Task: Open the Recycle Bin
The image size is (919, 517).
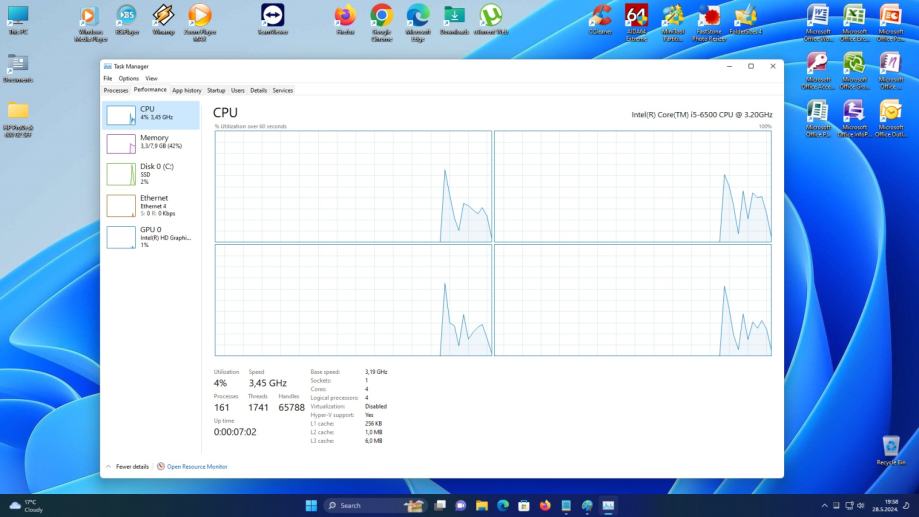Action: (891, 450)
